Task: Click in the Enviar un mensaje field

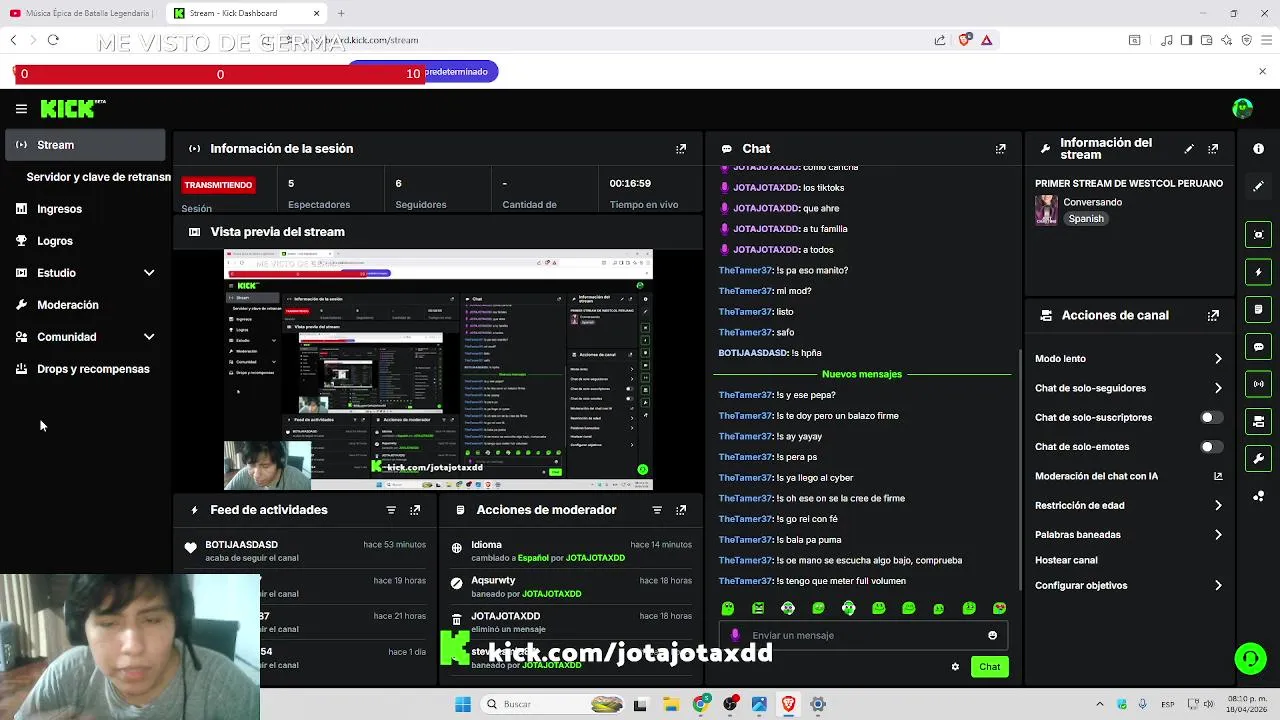Action: pyautogui.click(x=863, y=635)
